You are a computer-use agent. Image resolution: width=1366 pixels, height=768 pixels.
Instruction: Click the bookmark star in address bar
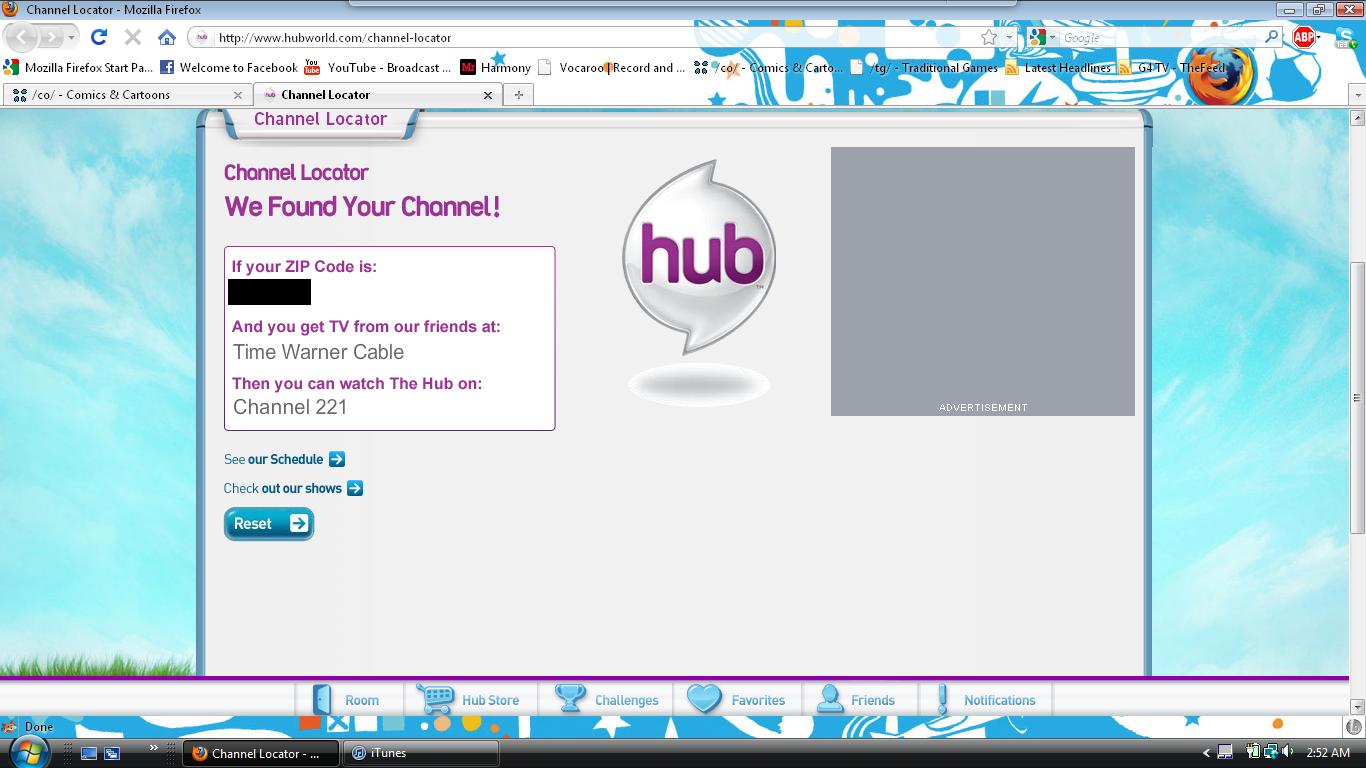coord(988,37)
